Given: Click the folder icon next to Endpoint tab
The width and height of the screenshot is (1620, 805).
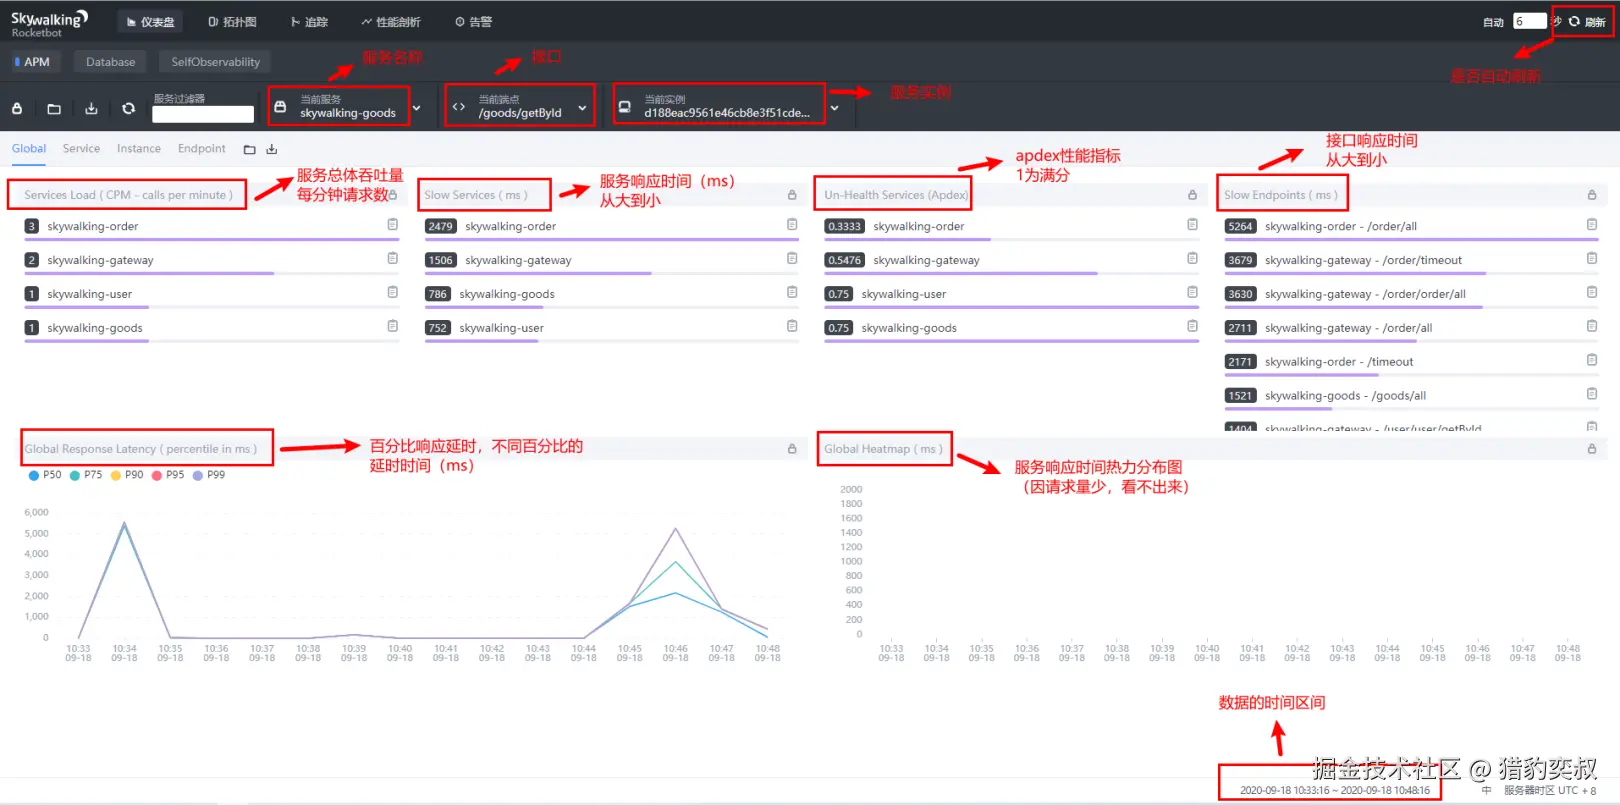Looking at the screenshot, I should pos(250,149).
